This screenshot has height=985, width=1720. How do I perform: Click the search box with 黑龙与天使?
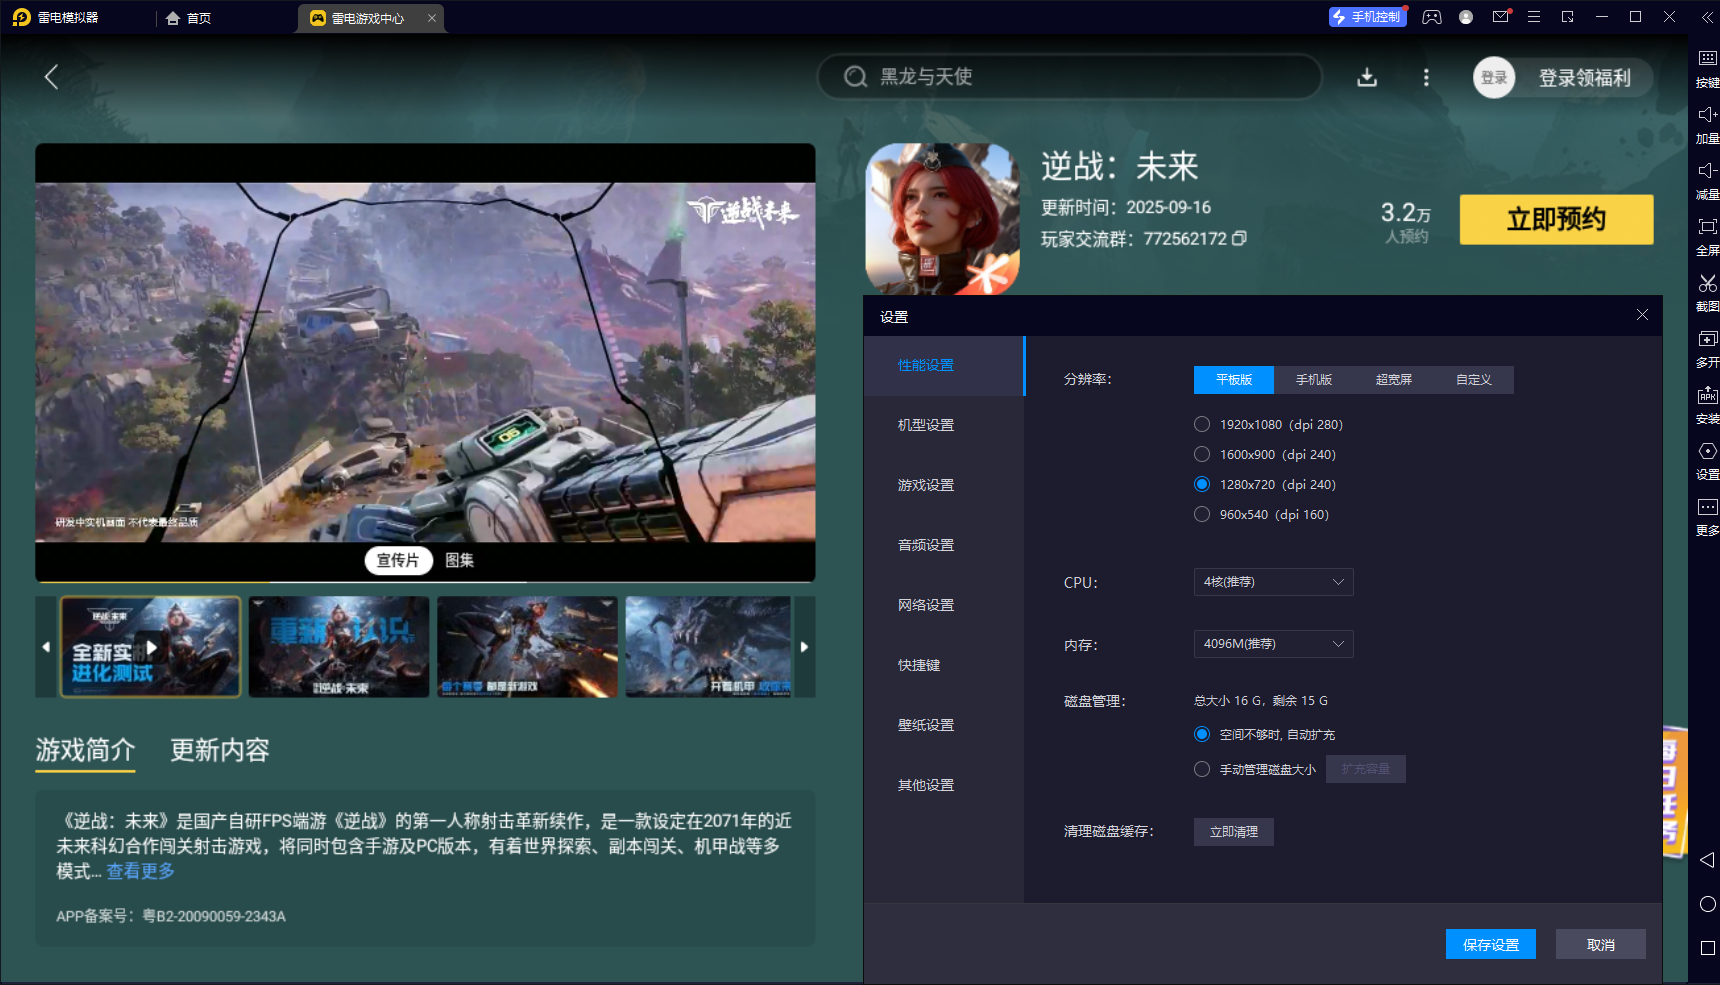(x=1070, y=77)
